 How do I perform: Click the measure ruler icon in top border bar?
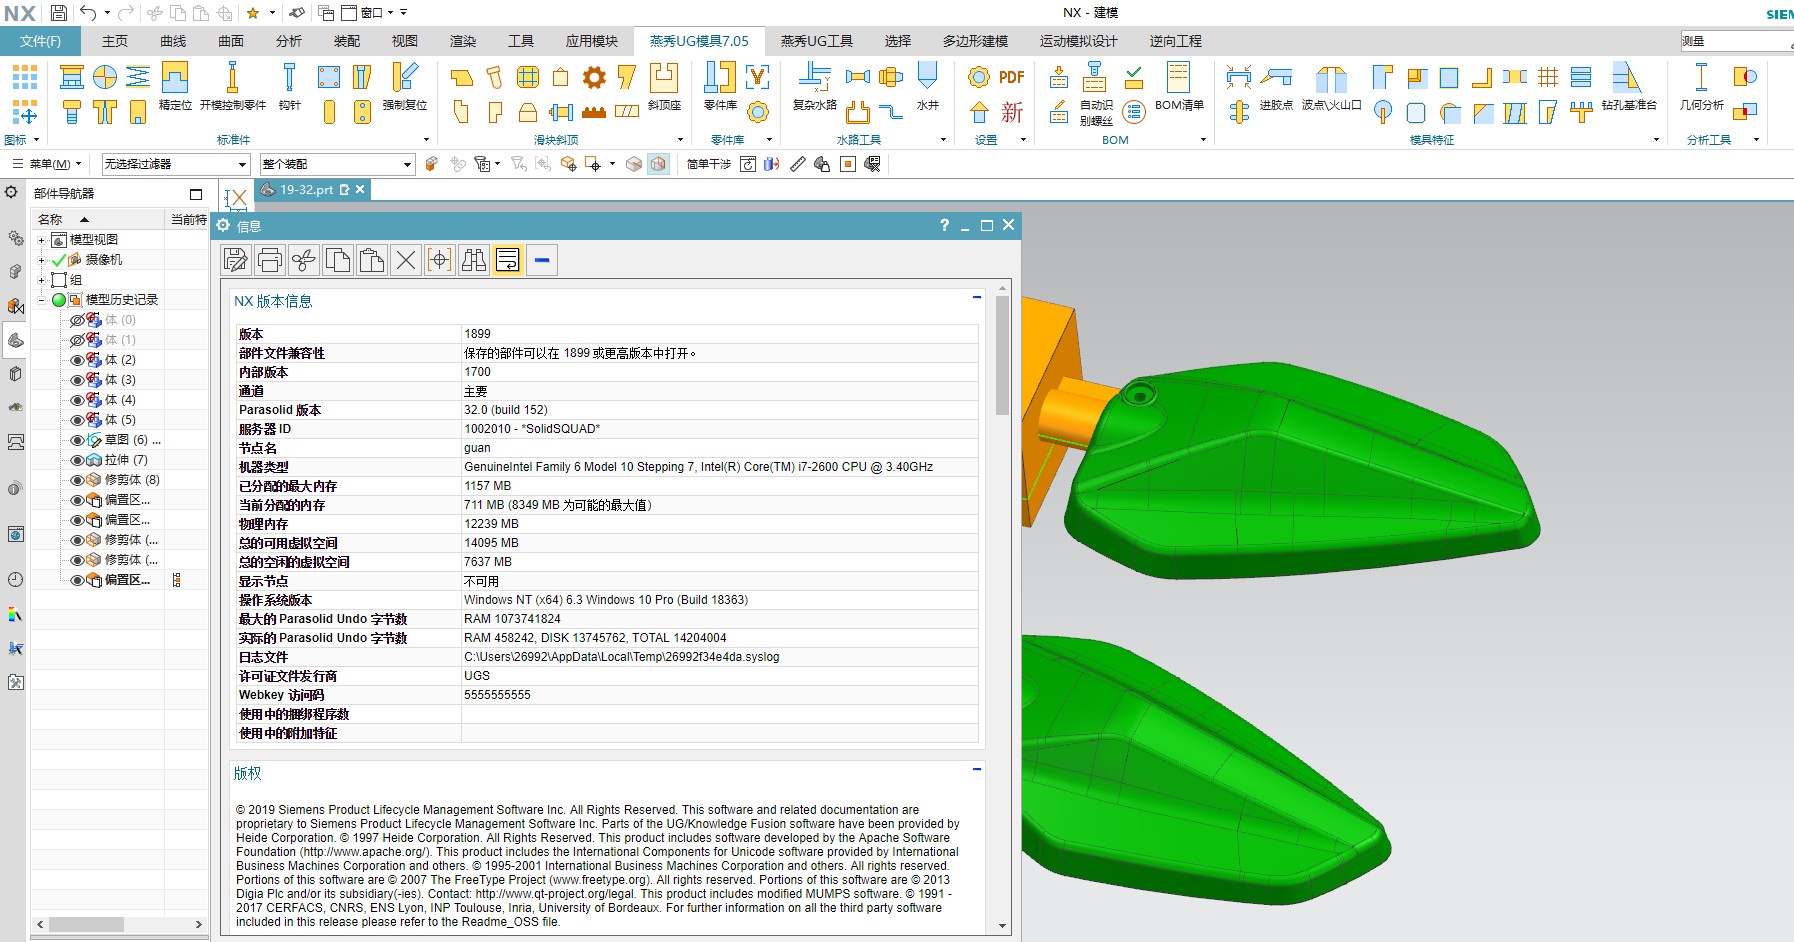[797, 164]
